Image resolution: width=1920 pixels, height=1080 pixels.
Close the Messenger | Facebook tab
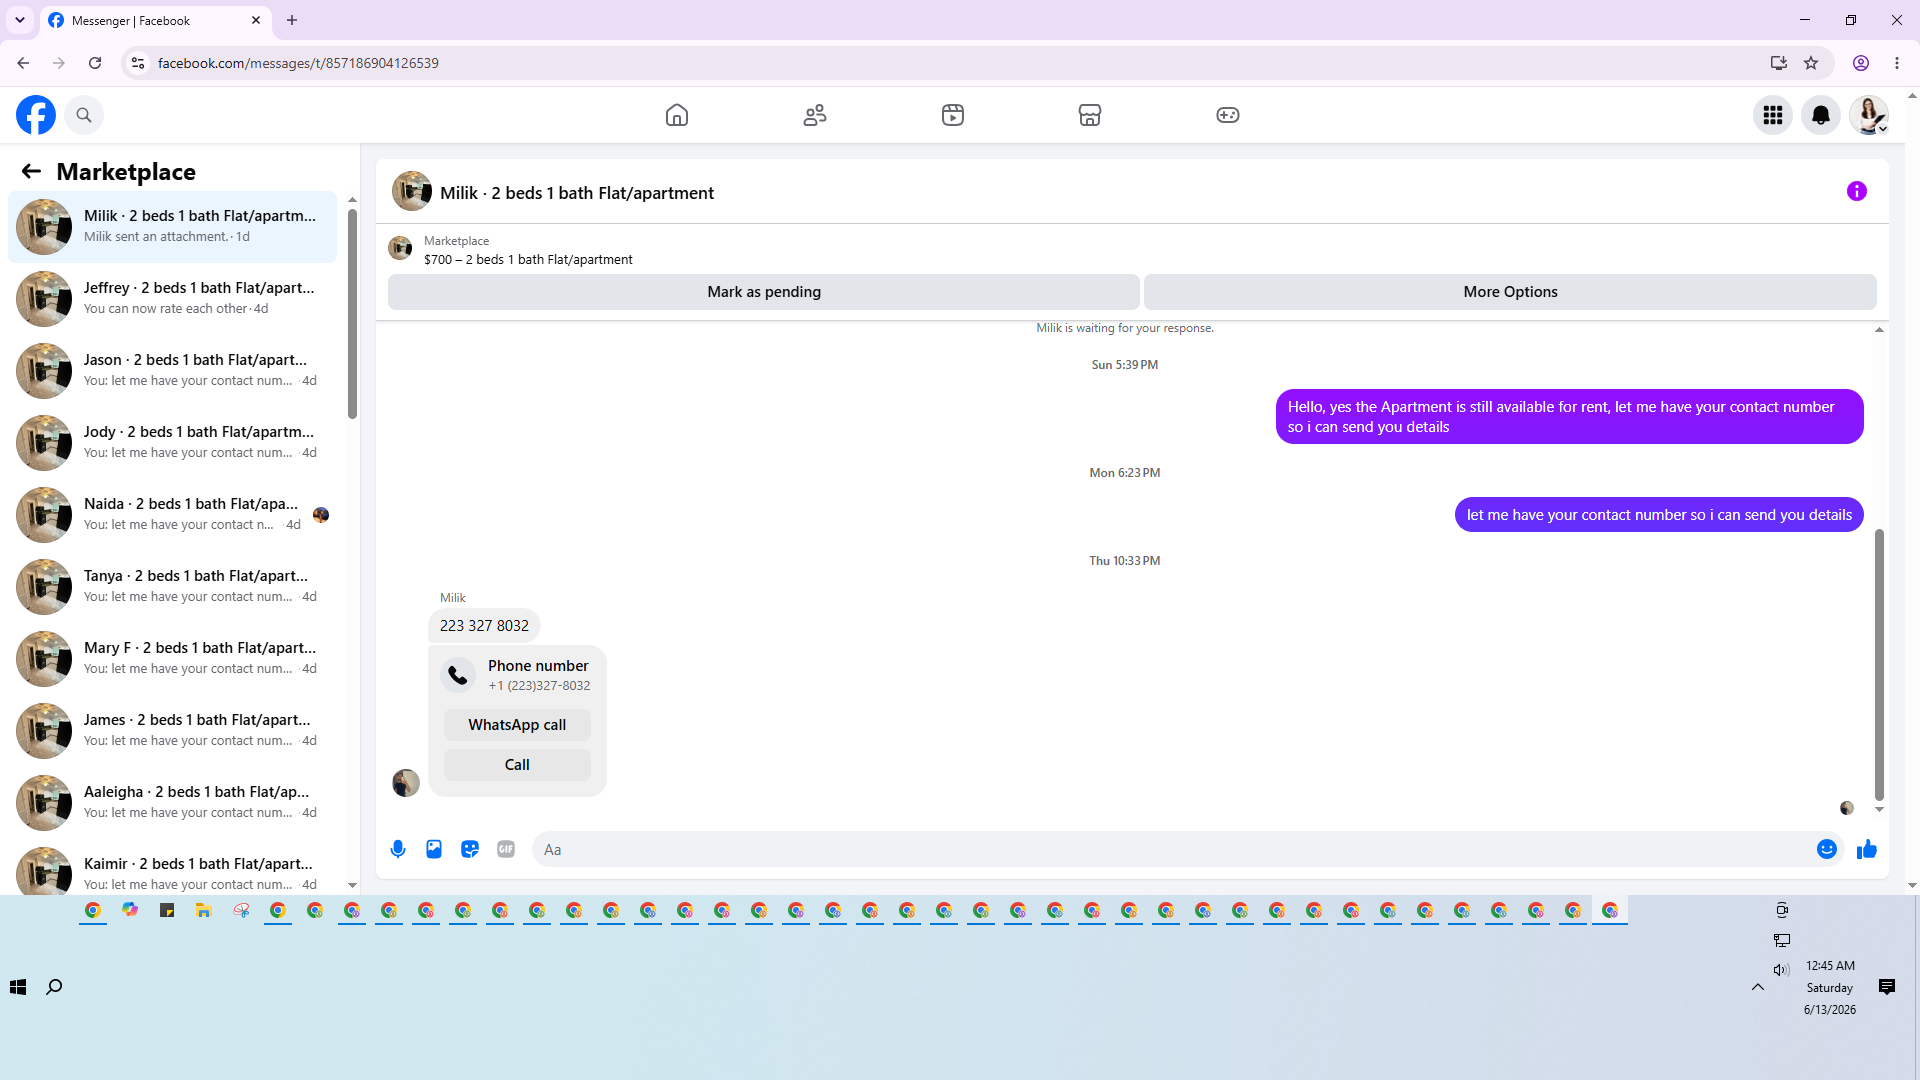pos(256,20)
